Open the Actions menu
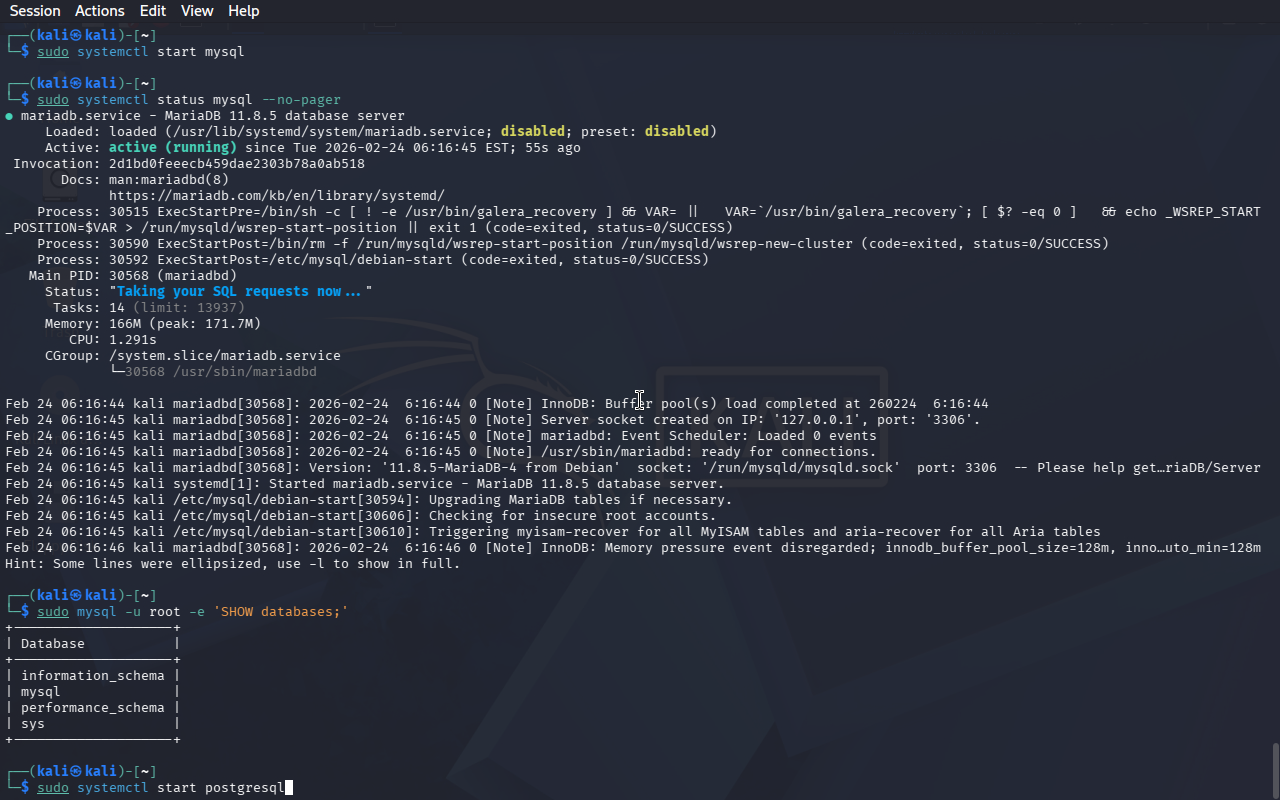Screen dimensions: 1280x800 coord(100,11)
